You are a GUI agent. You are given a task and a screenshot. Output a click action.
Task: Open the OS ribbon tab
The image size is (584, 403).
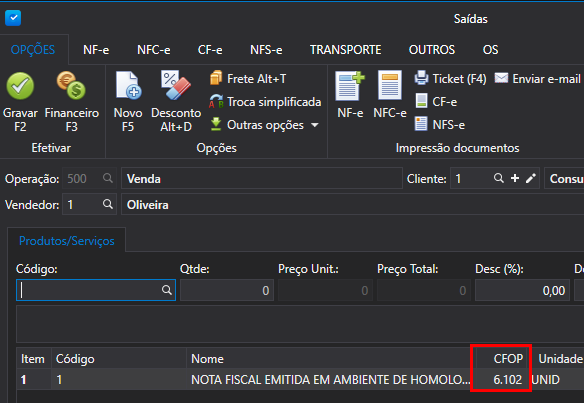pos(490,50)
